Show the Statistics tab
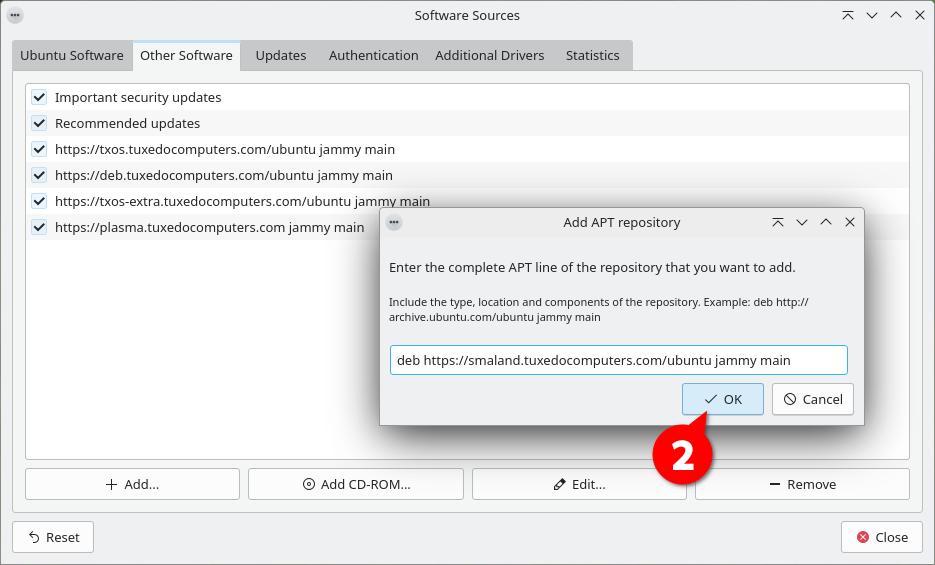This screenshot has height=565, width=935. click(x=593, y=55)
